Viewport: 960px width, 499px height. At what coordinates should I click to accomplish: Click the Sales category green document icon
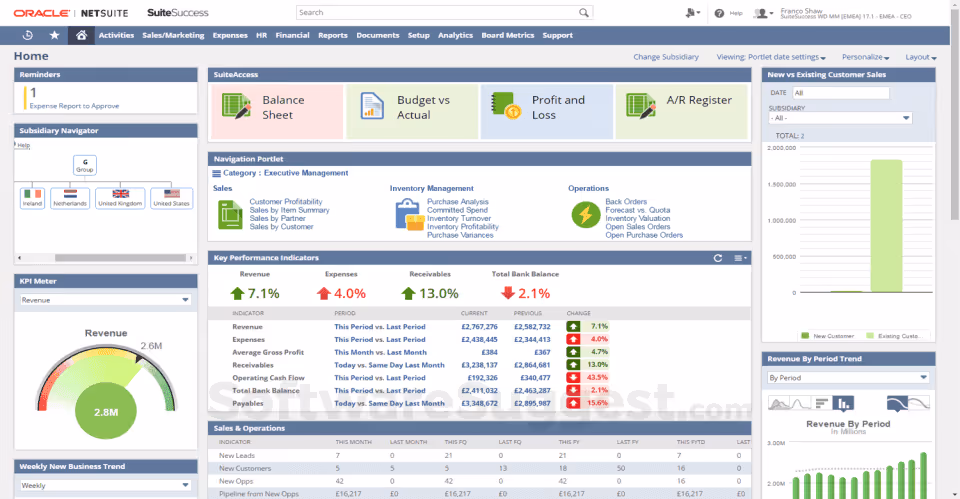pyautogui.click(x=230, y=214)
